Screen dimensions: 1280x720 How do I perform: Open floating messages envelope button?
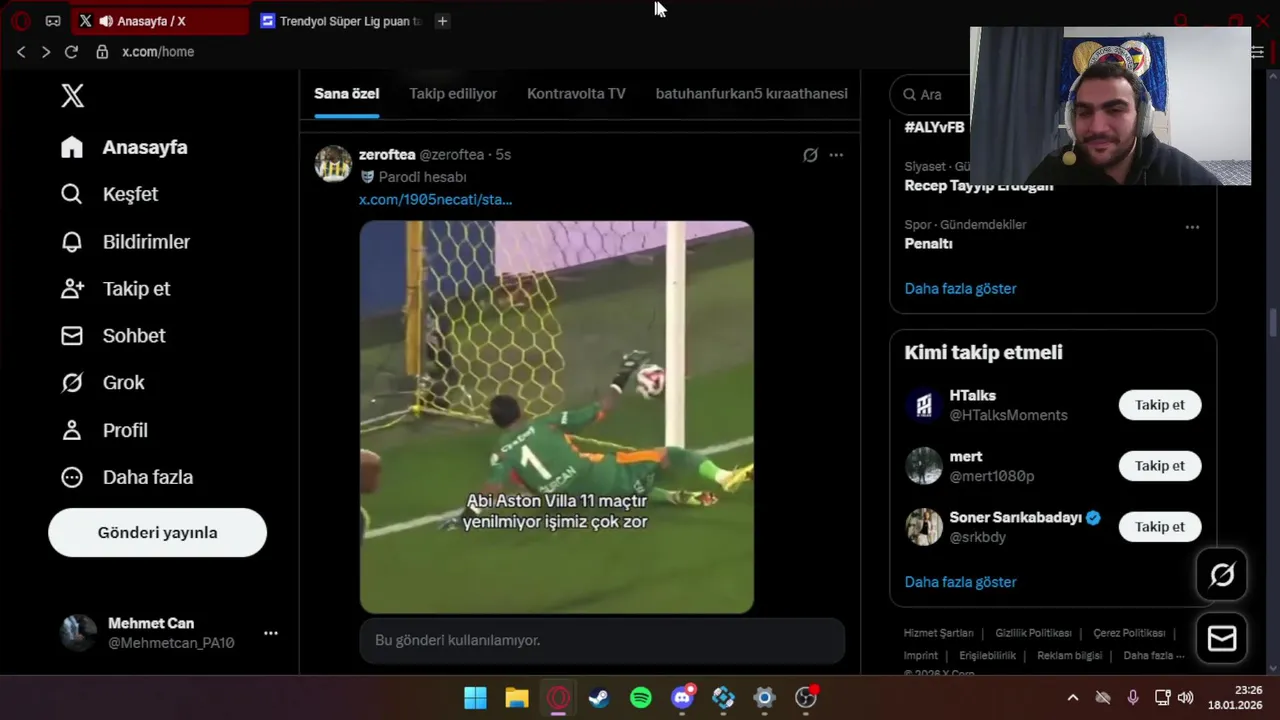pyautogui.click(x=1222, y=638)
